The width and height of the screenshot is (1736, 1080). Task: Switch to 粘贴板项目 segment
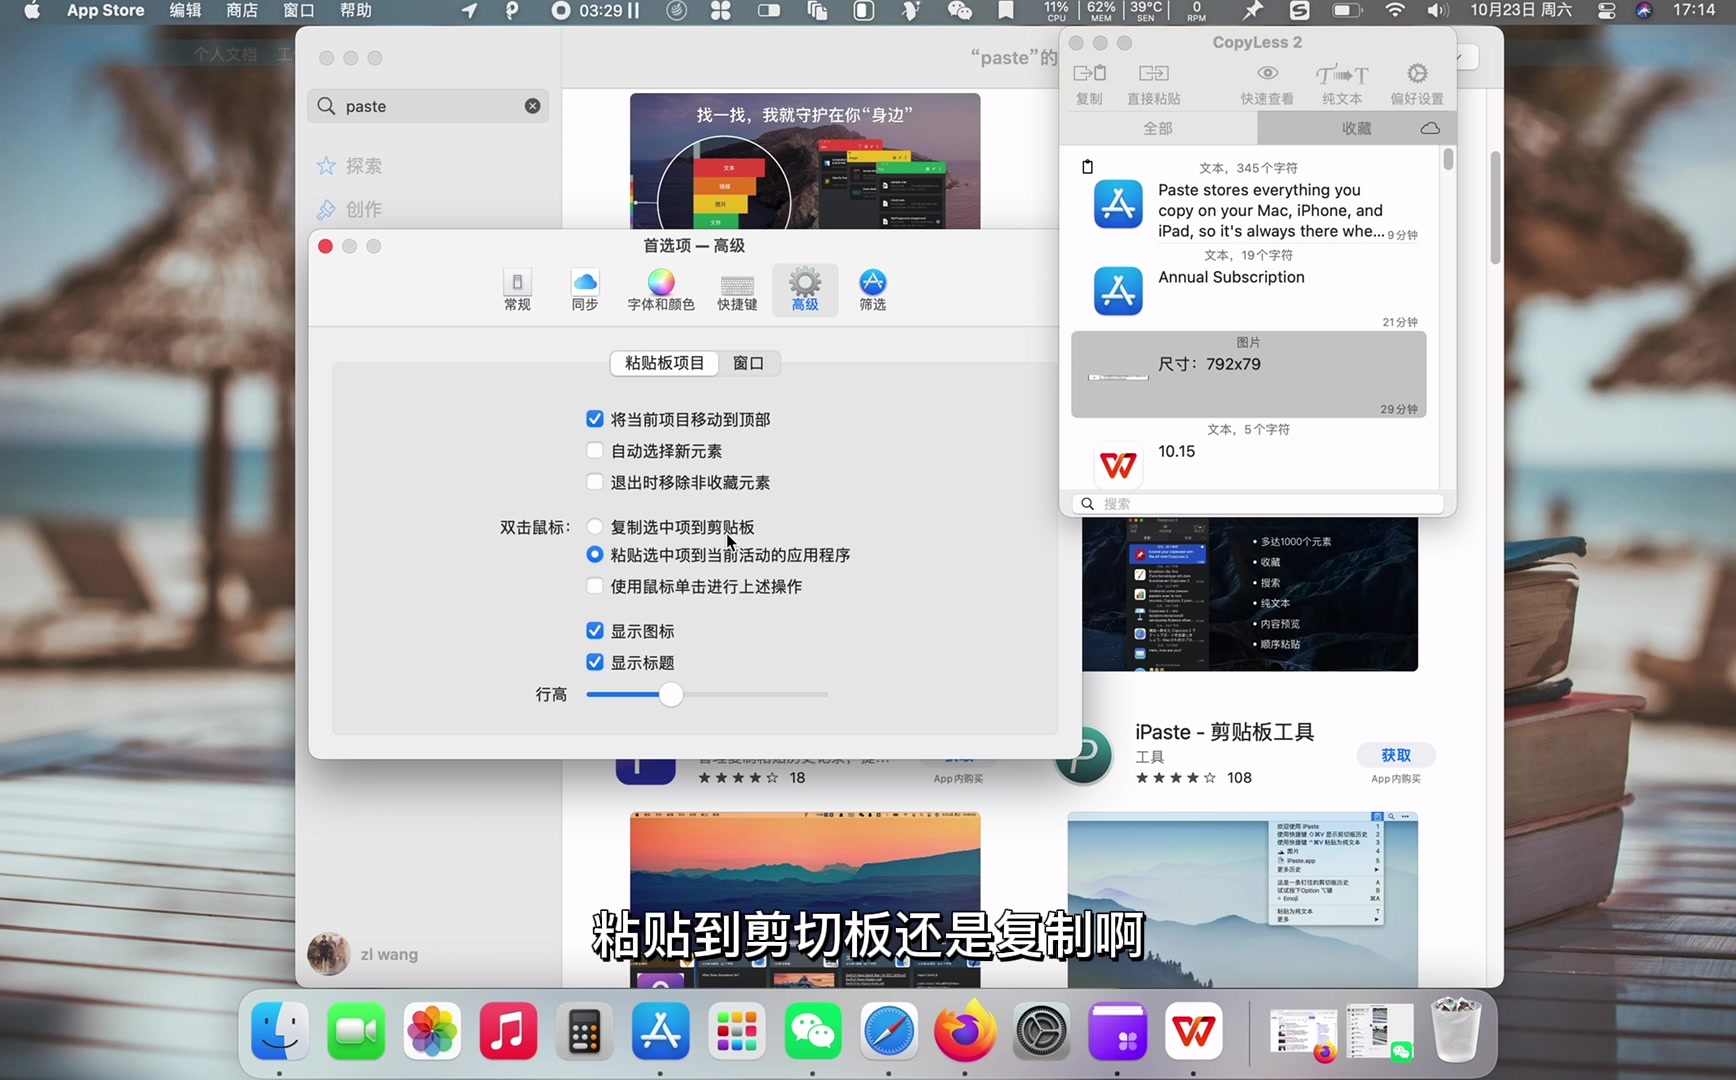click(x=664, y=363)
